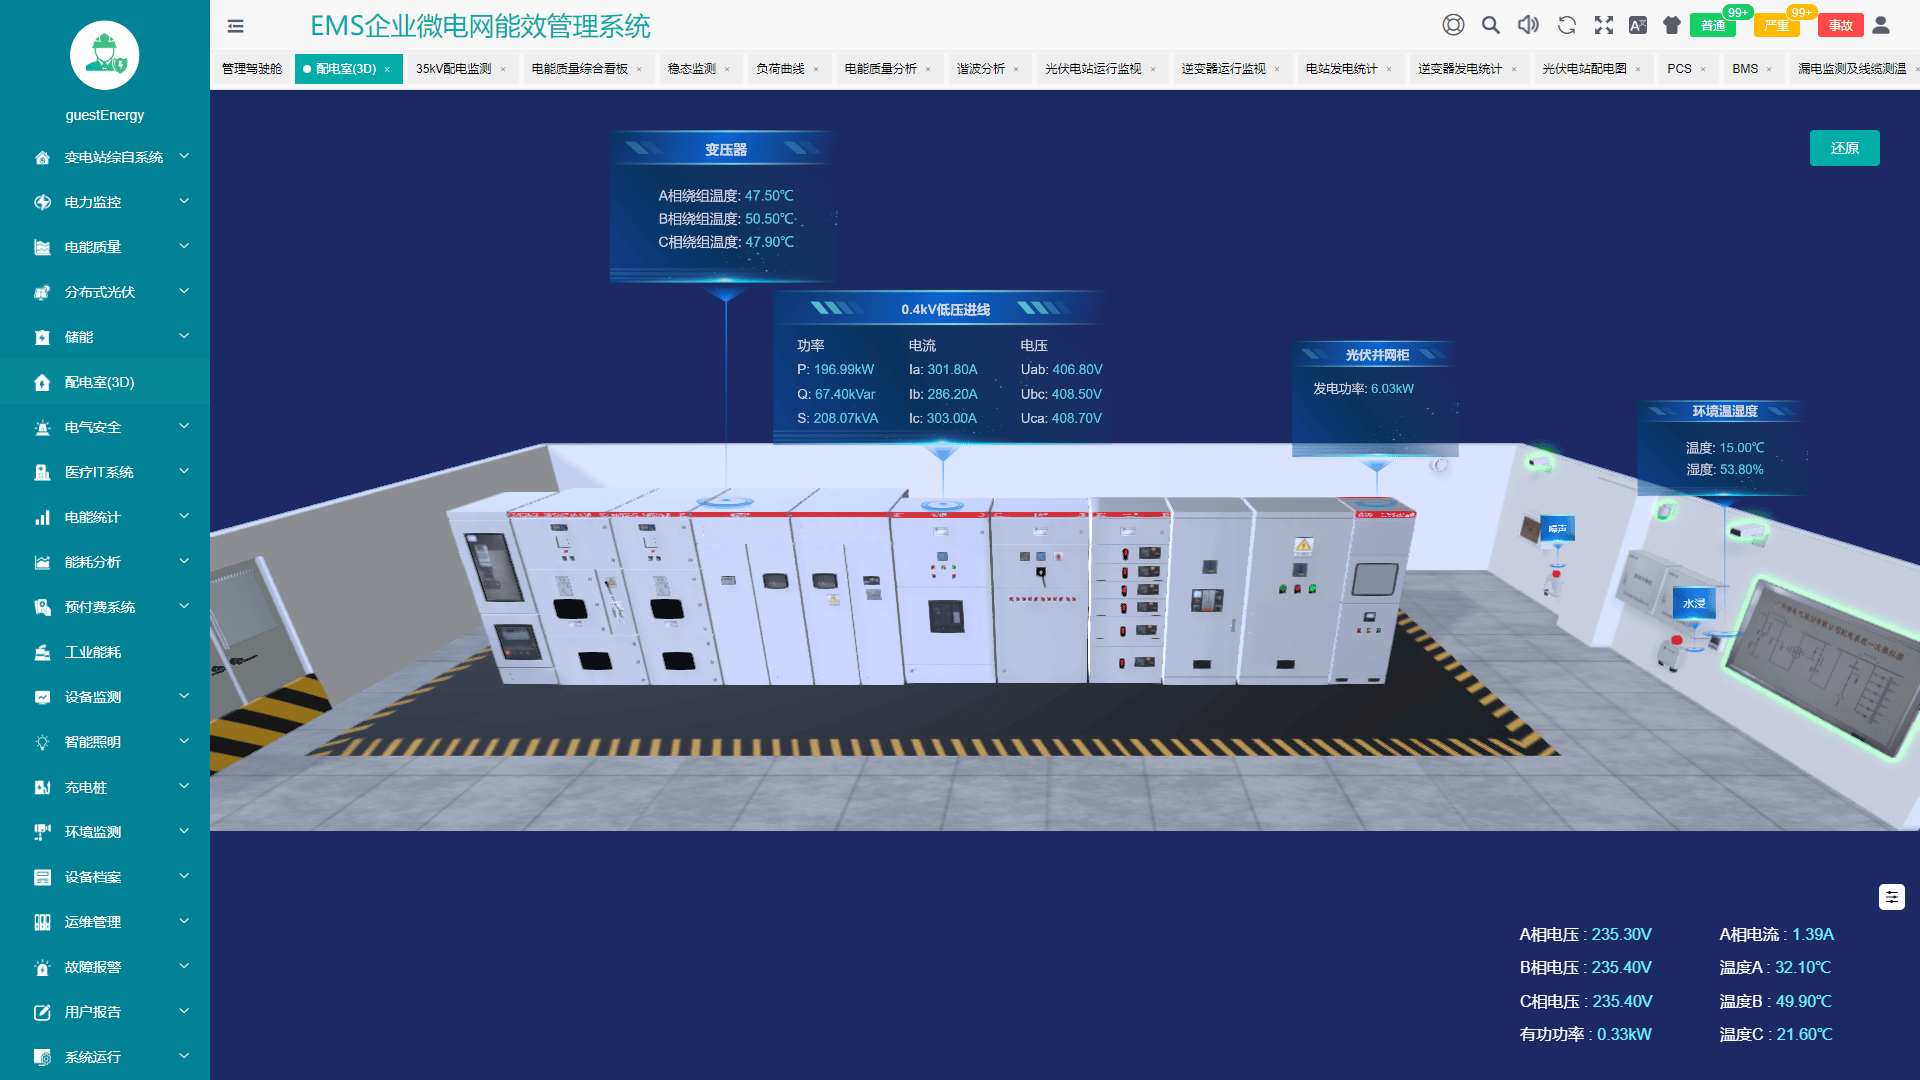Screen dimensions: 1920x1080
Task: Enter fullscreen with the expand arrows icon
Action: [1603, 25]
